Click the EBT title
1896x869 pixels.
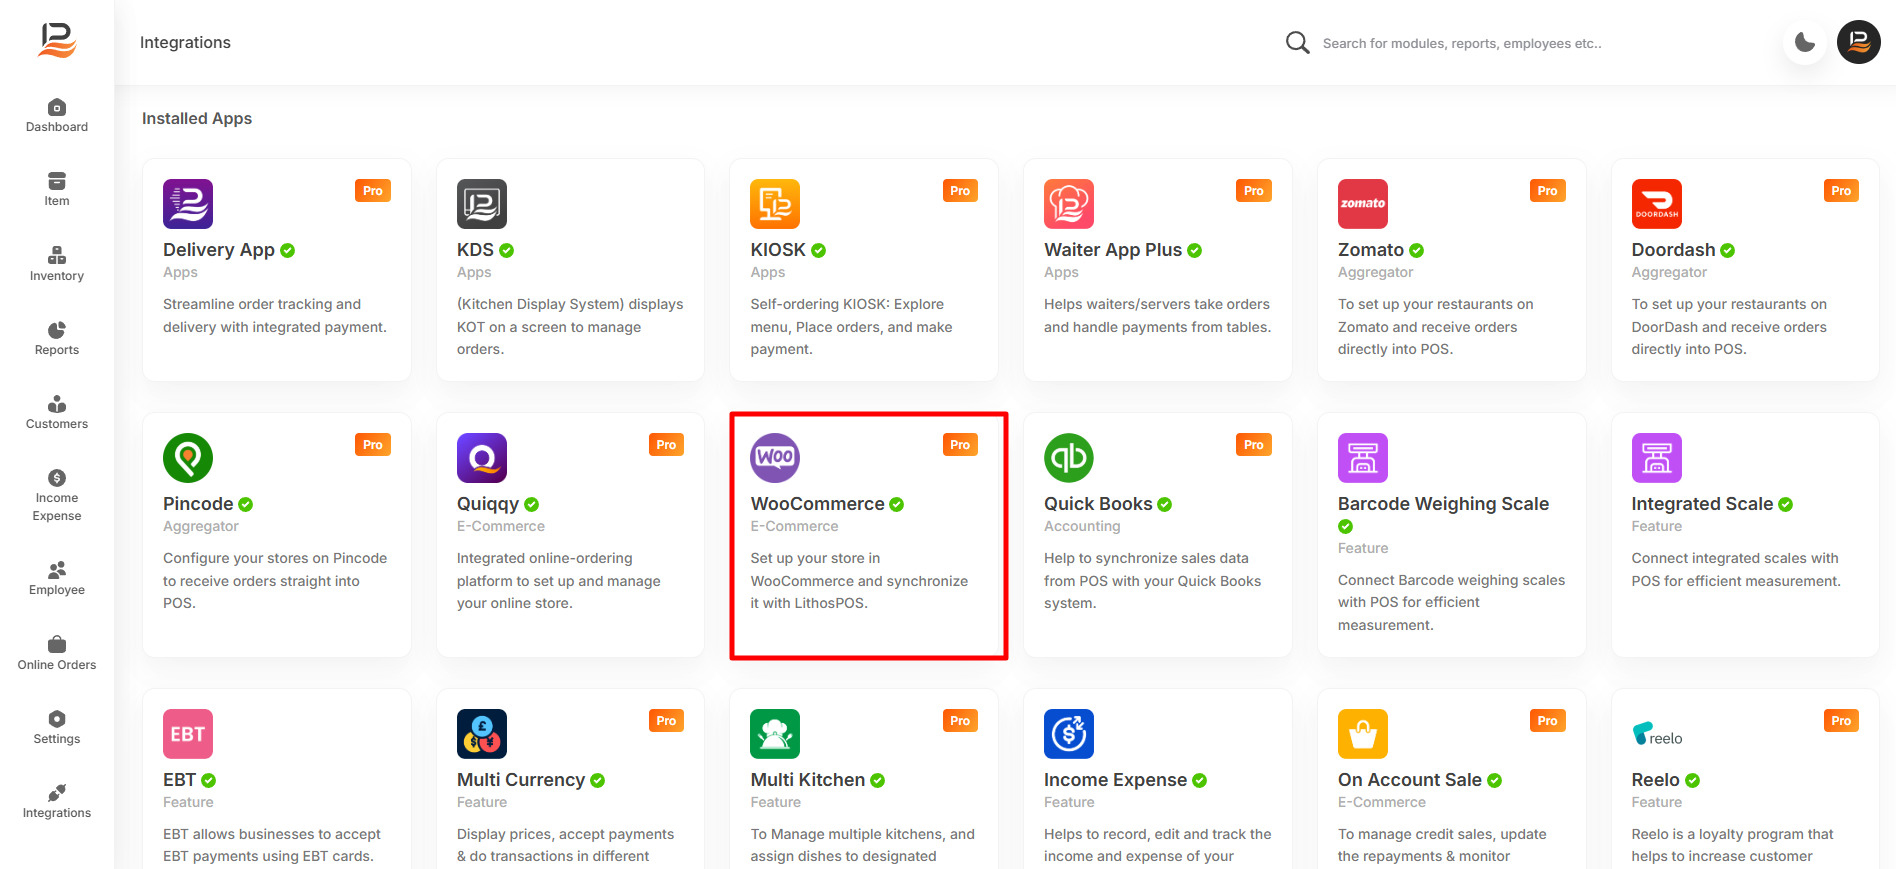click(180, 780)
